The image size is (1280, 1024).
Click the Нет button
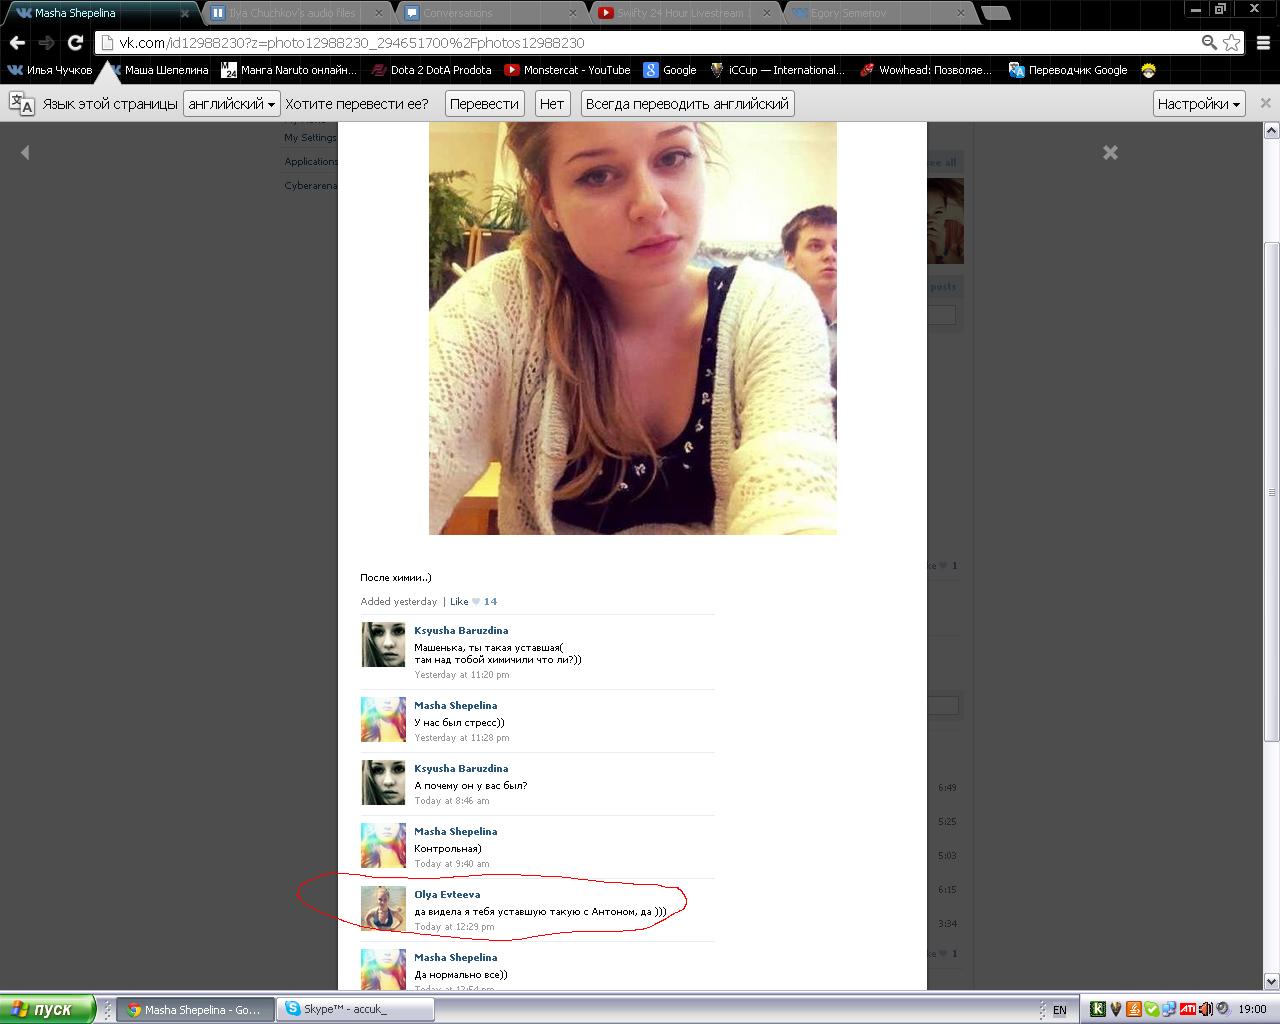click(552, 104)
